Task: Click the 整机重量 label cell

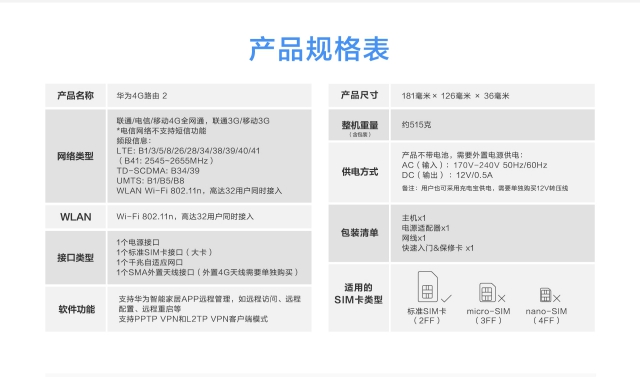Action: pyautogui.click(x=359, y=125)
